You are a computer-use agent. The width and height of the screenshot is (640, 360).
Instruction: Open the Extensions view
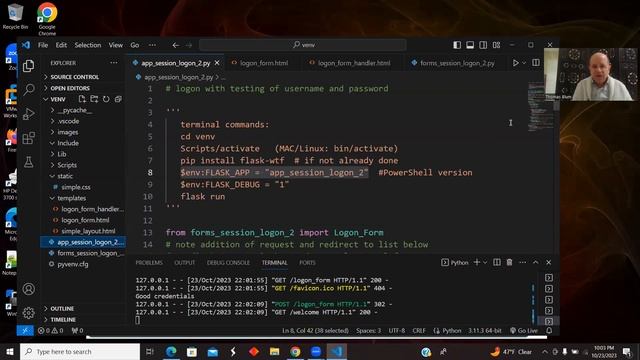[x=29, y=138]
